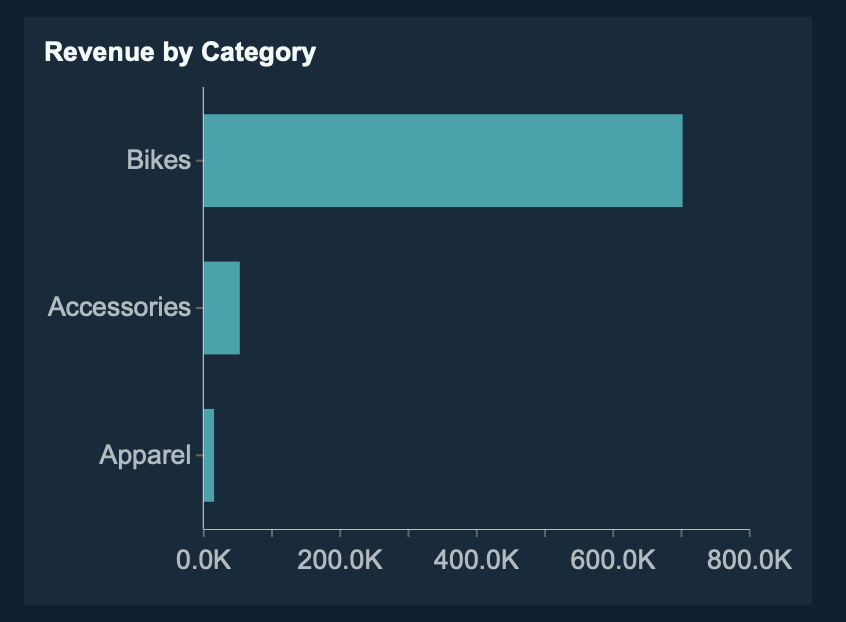Screen dimensions: 846x622
Task: Select the 200.0K axis value label
Action: click(340, 559)
